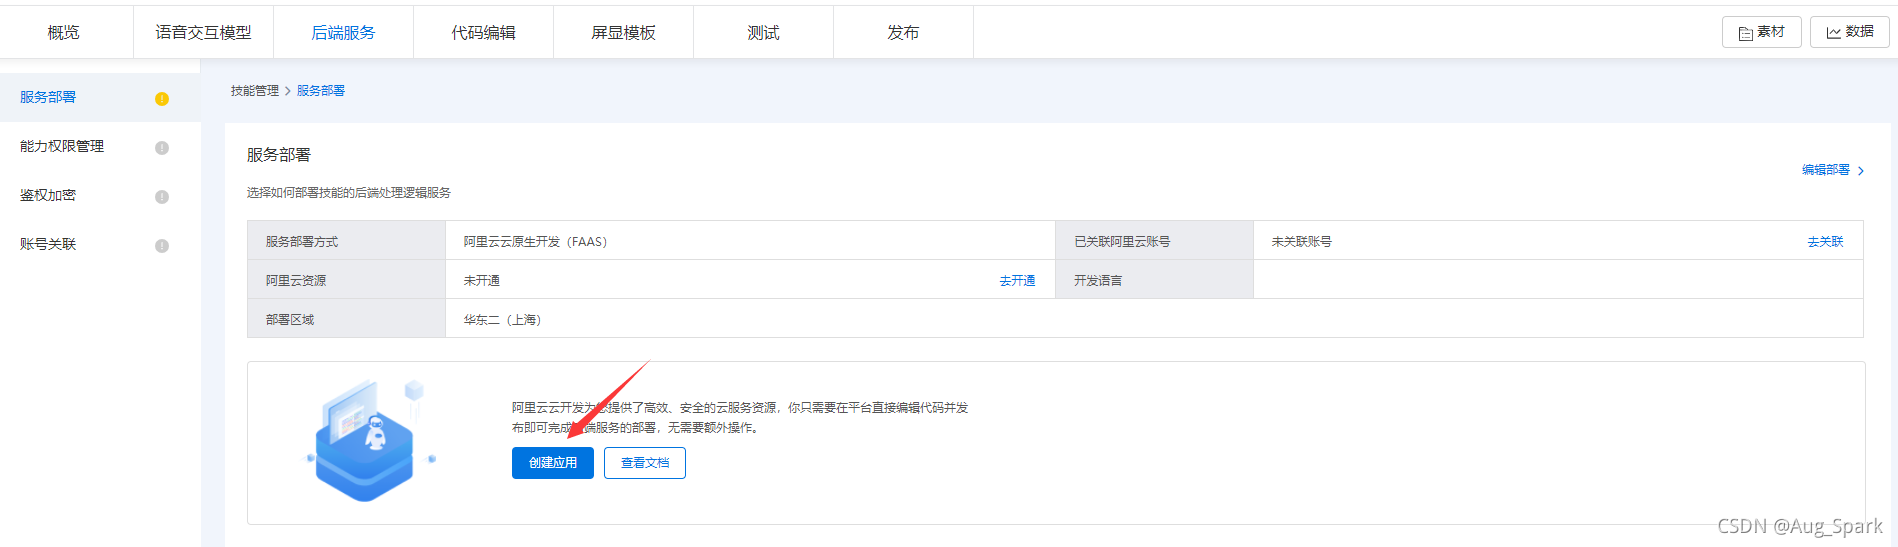Click gray status icon beside 账号关联
Viewport: 1898px width, 547px height.
[162, 246]
